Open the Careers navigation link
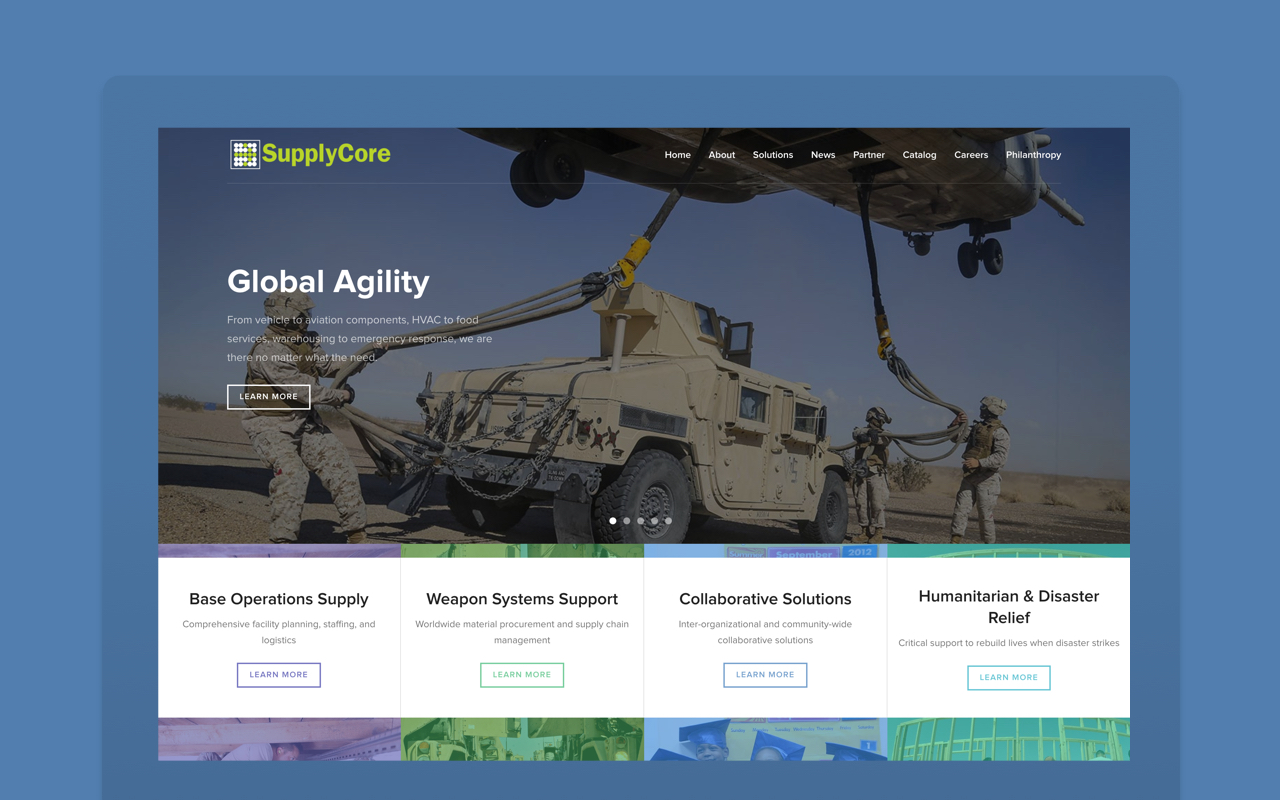The width and height of the screenshot is (1280, 800). point(970,155)
